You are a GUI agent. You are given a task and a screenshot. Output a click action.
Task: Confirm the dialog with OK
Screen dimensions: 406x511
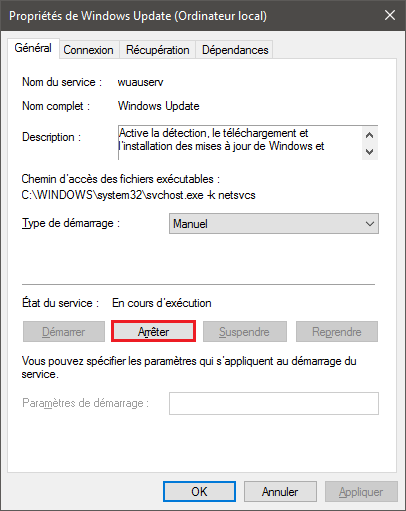199,492
